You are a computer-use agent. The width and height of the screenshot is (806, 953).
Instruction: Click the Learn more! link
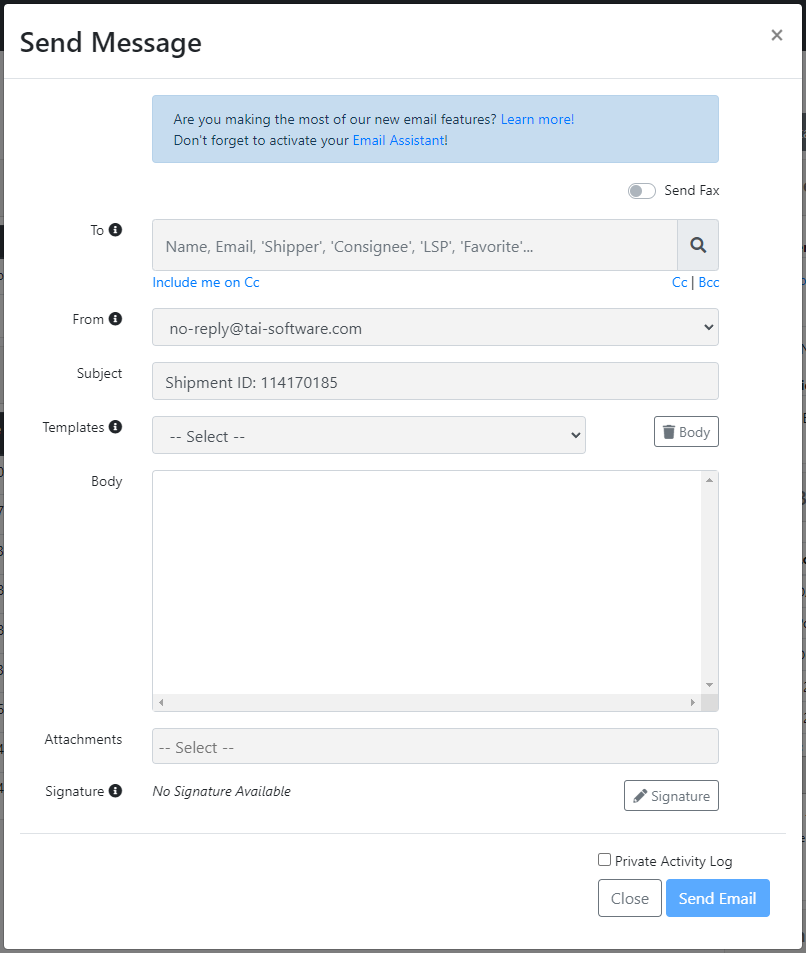[537, 119]
